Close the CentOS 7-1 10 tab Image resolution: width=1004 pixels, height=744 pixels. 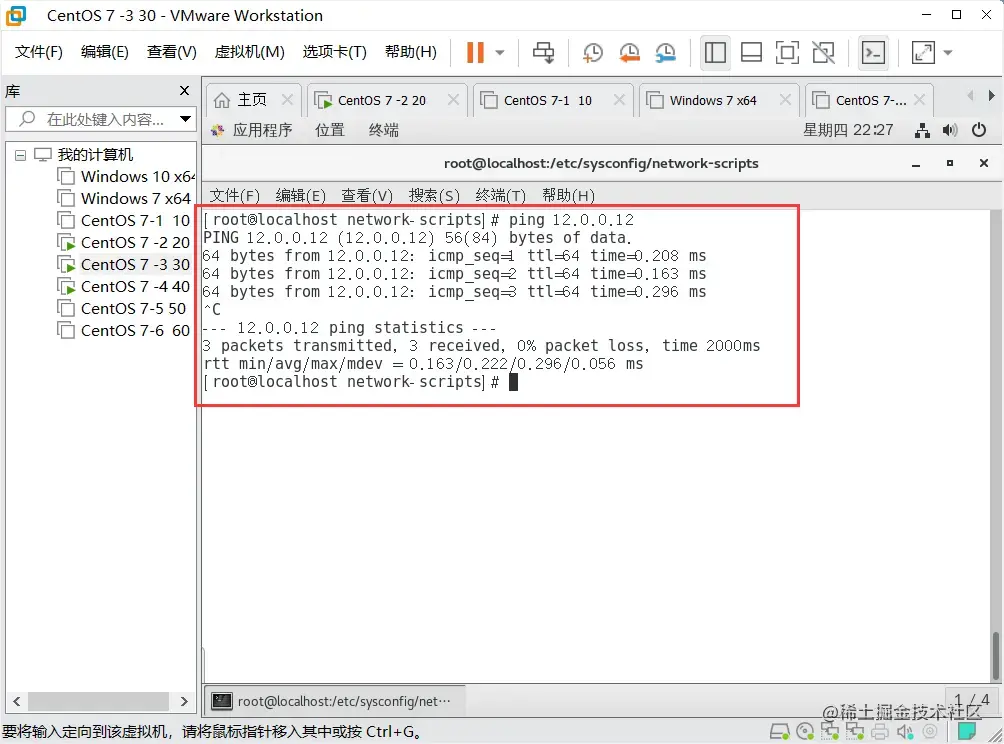coord(619,100)
